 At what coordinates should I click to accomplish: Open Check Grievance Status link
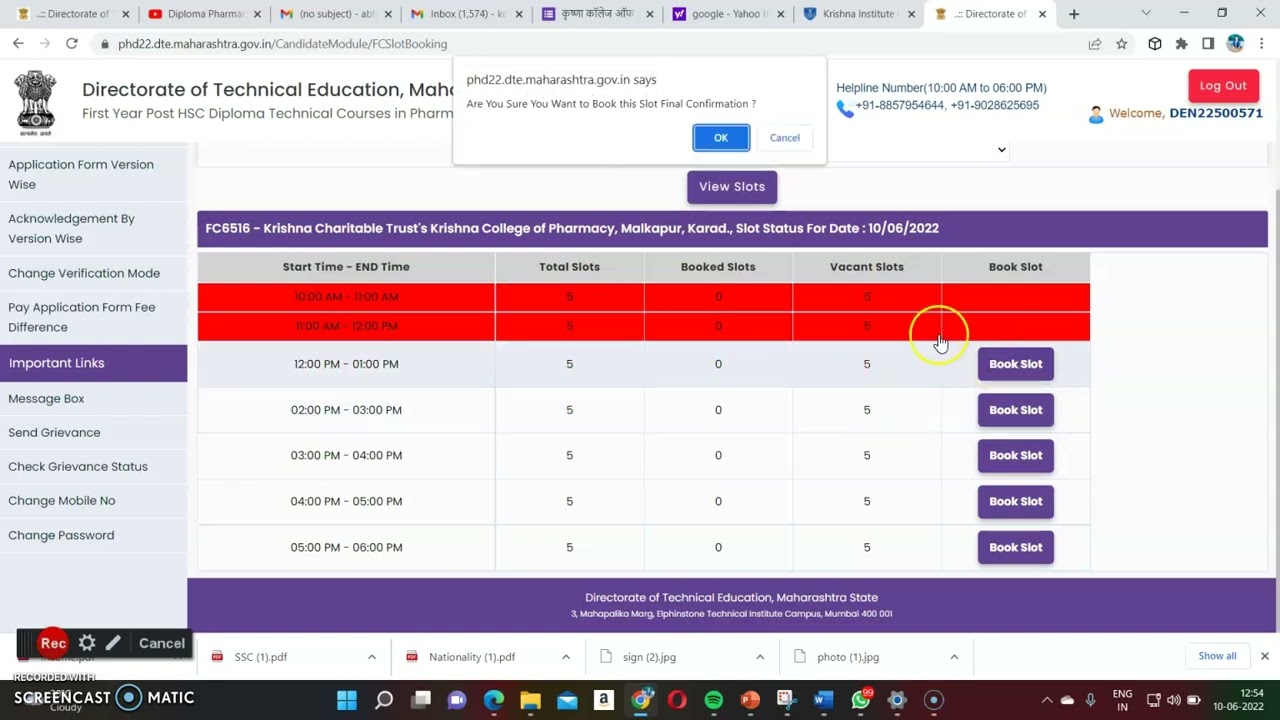click(78, 467)
